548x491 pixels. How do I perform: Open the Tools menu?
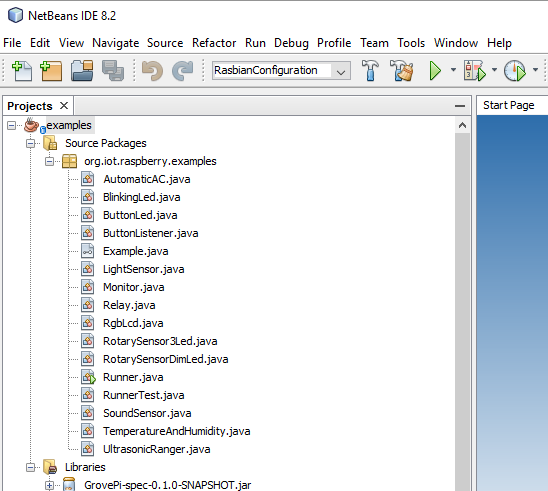pos(411,43)
